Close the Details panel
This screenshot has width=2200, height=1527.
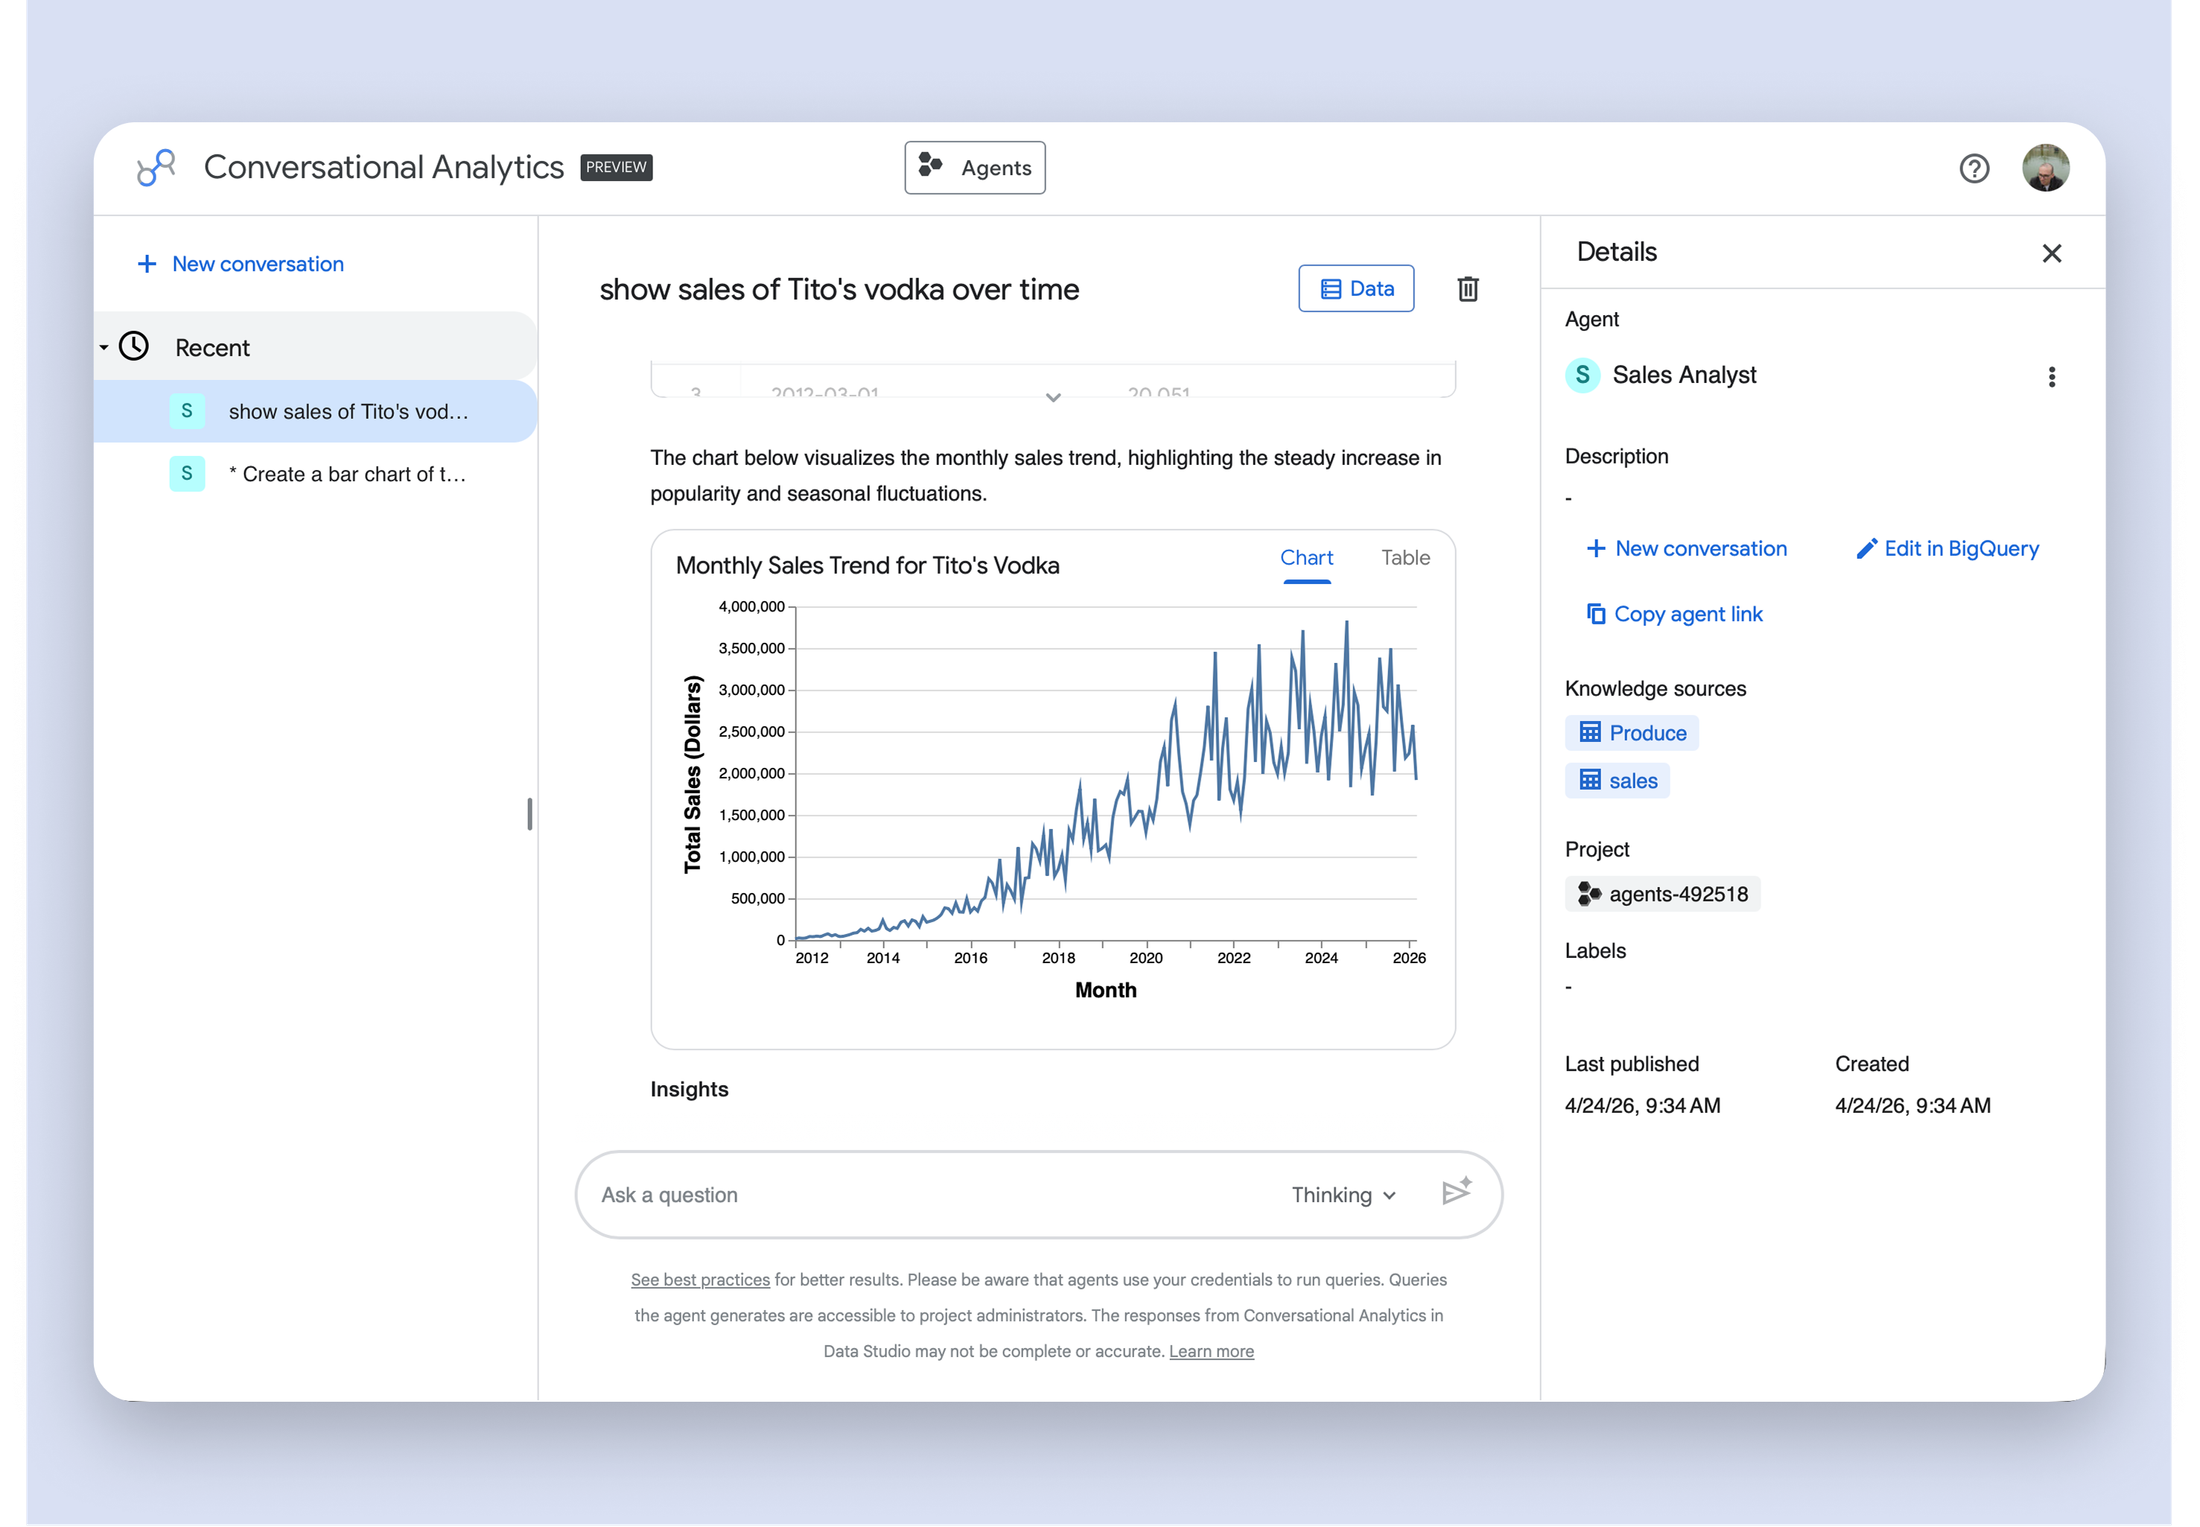(2051, 253)
